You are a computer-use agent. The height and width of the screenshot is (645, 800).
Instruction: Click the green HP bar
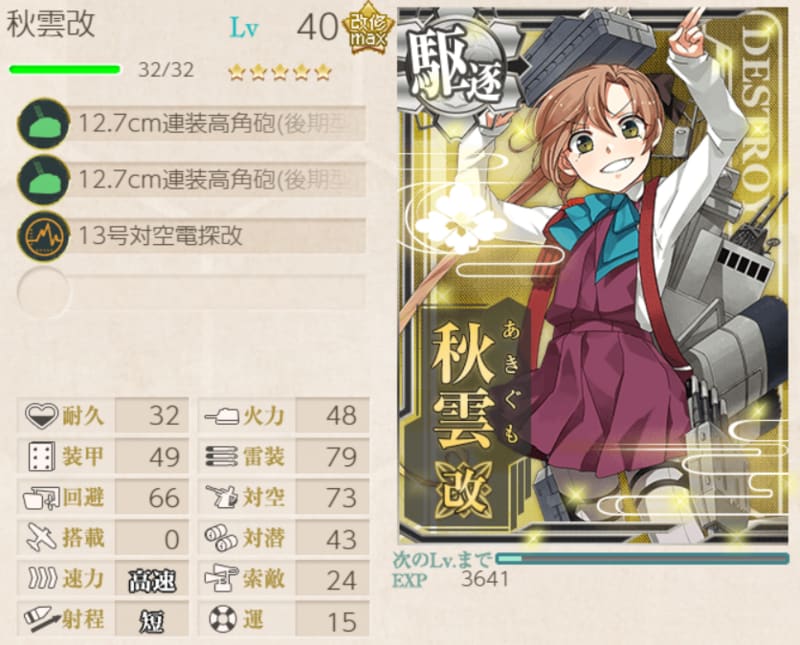click(65, 70)
